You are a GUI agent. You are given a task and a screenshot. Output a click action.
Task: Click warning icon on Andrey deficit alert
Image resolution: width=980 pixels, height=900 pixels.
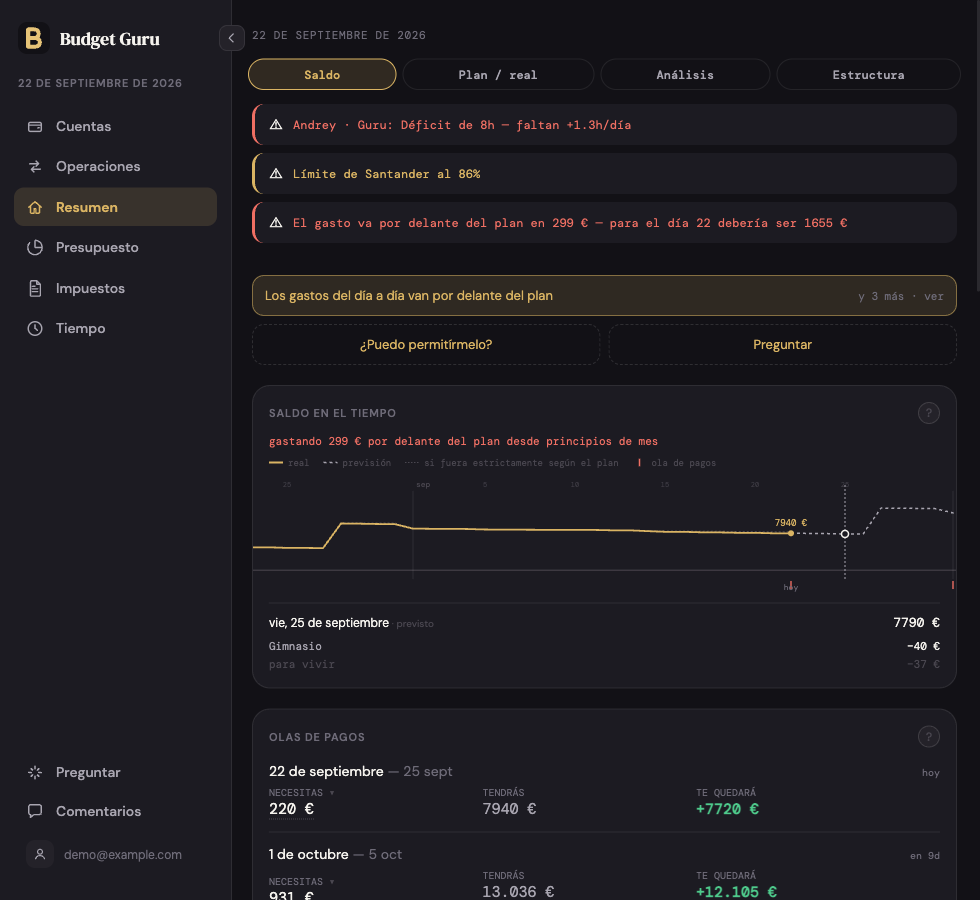point(276,125)
